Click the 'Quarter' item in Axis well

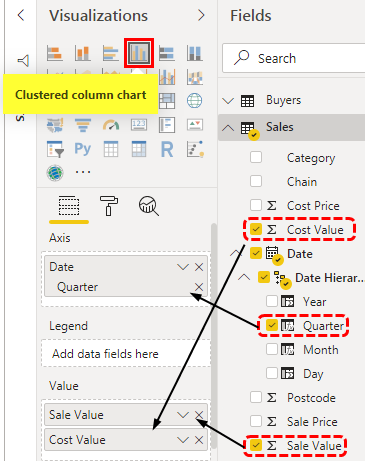click(77, 287)
